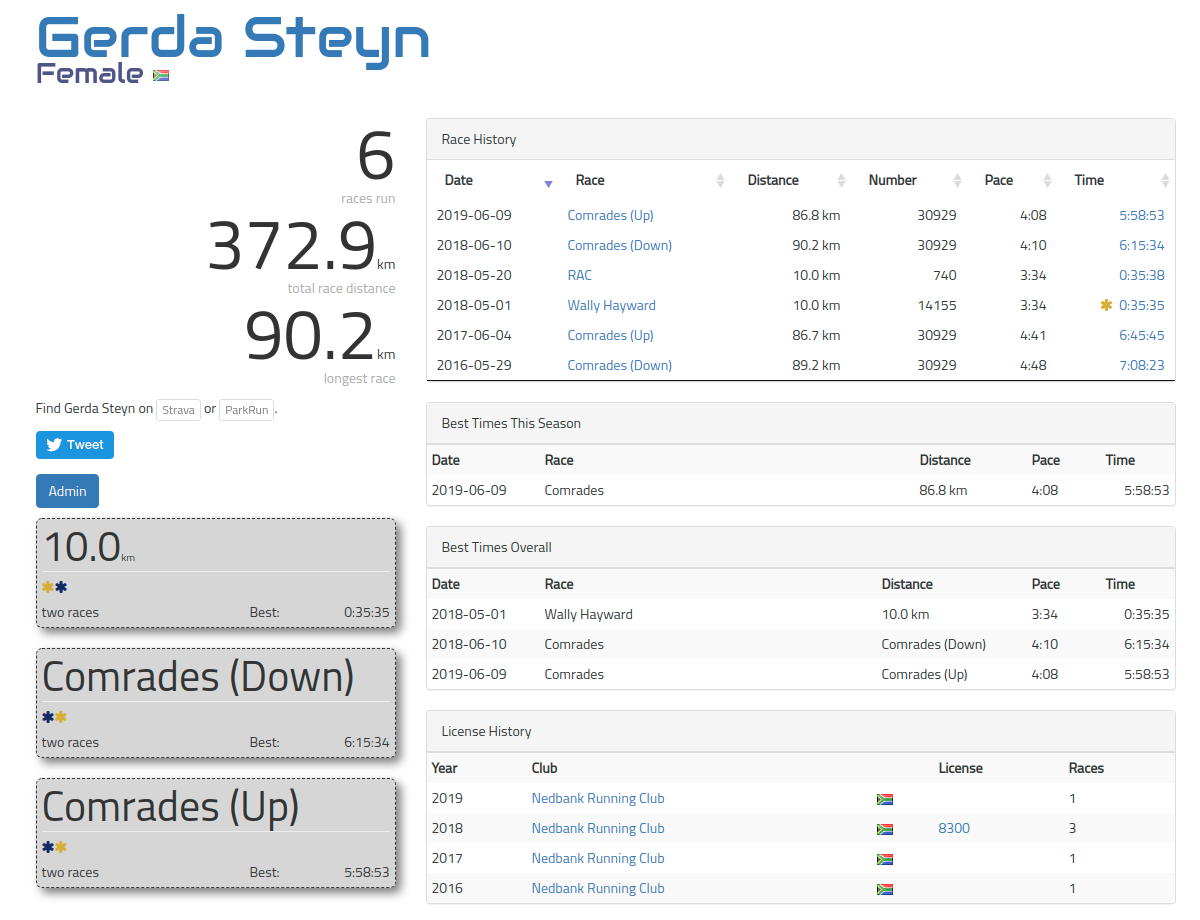Click the gold star in the 10.0 km card
The width and height of the screenshot is (1200, 920).
47,587
